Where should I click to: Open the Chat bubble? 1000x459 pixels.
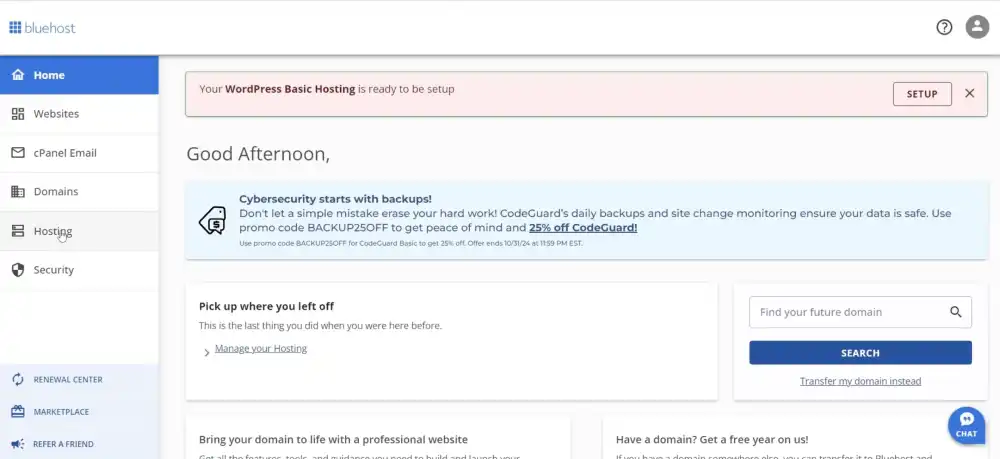tap(966, 425)
